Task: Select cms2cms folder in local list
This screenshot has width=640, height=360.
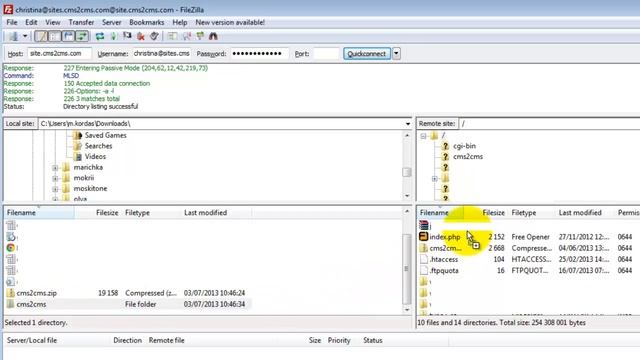Action: [31, 304]
